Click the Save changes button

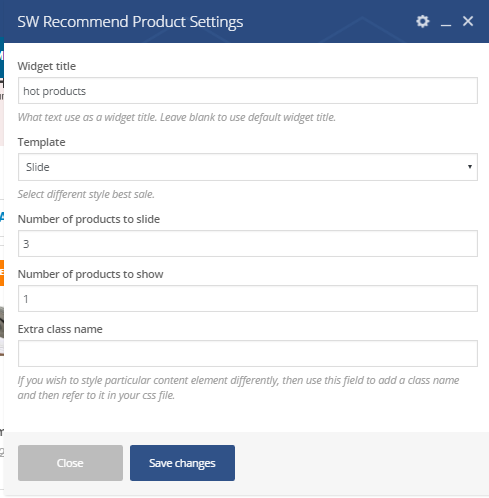coord(182,463)
